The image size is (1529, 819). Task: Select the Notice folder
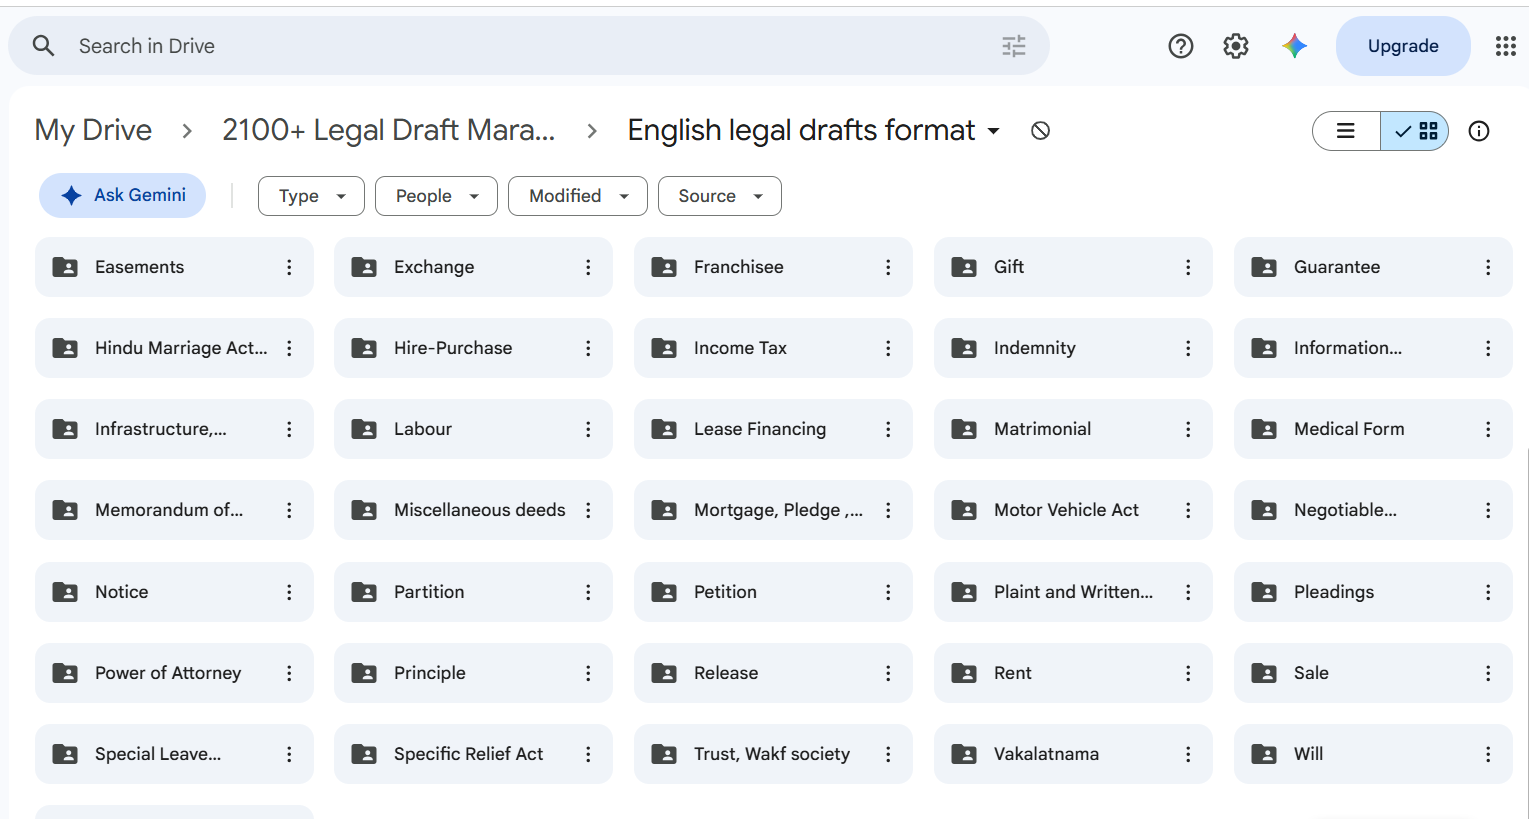click(174, 592)
